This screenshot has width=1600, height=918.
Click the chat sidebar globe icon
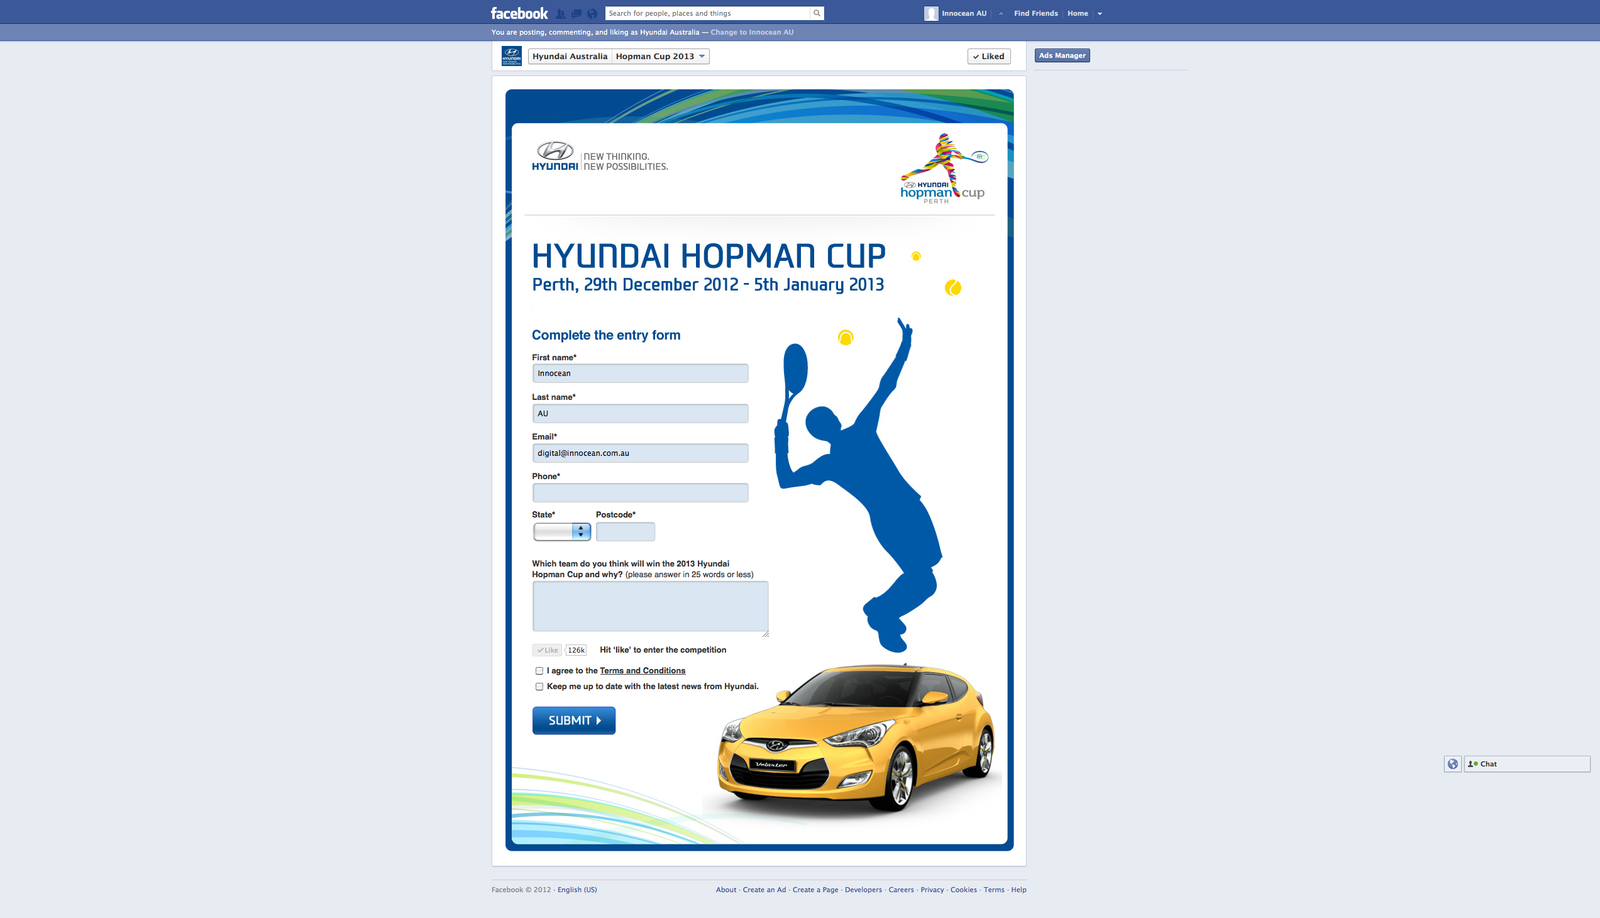[1453, 764]
